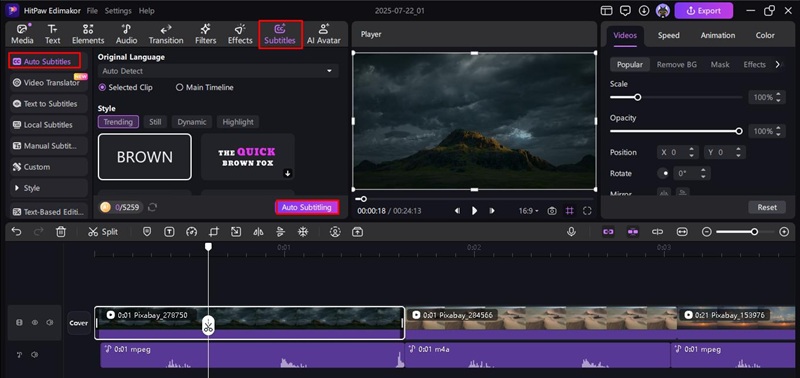Open the Remove BG sub-tab
Screen dimensions: 800x378
pos(677,64)
